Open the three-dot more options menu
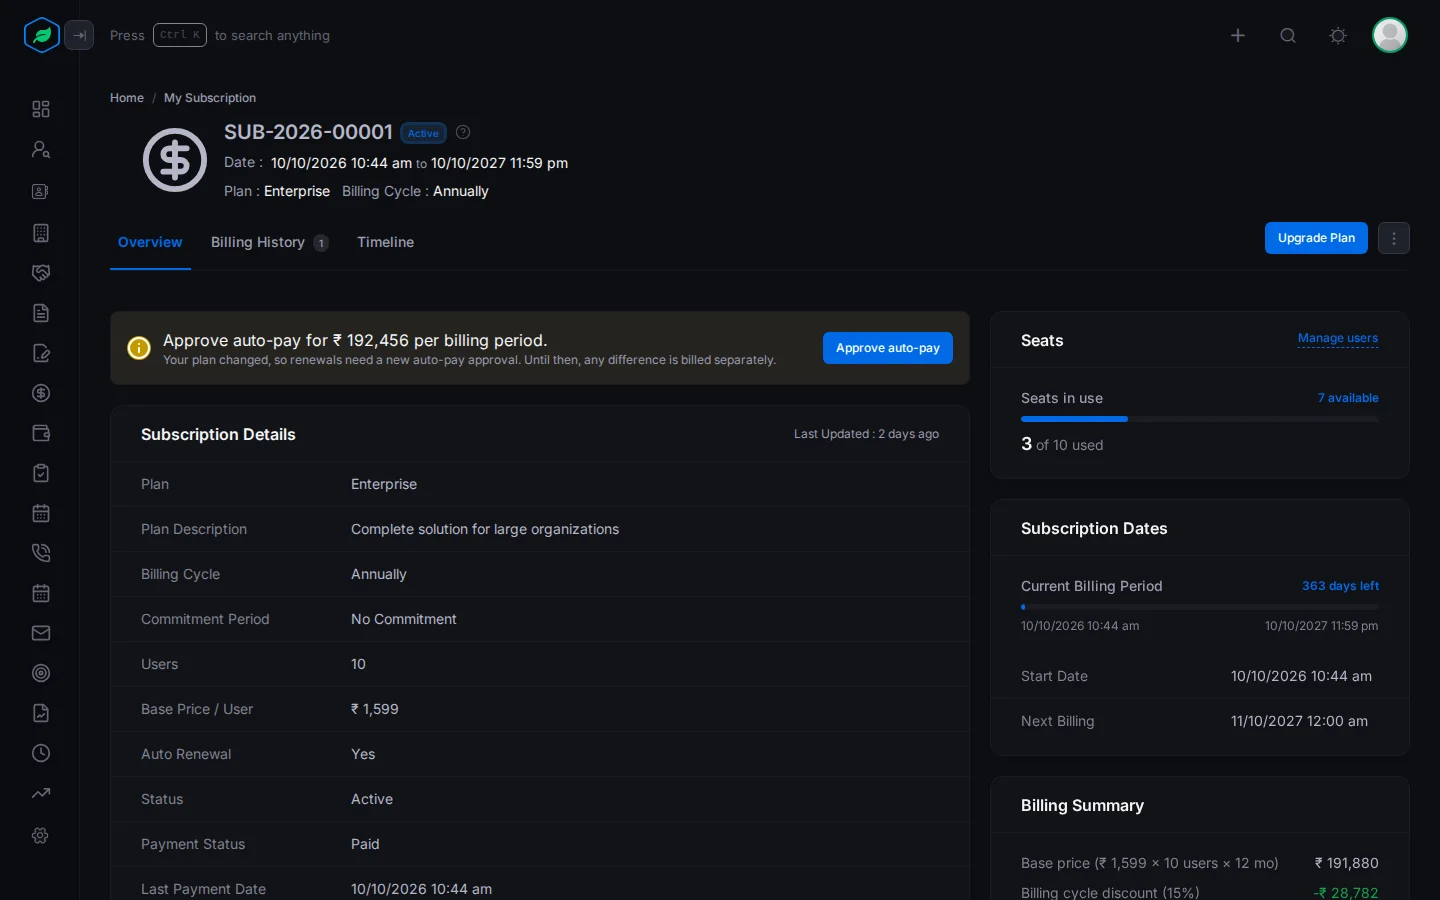 (1394, 238)
